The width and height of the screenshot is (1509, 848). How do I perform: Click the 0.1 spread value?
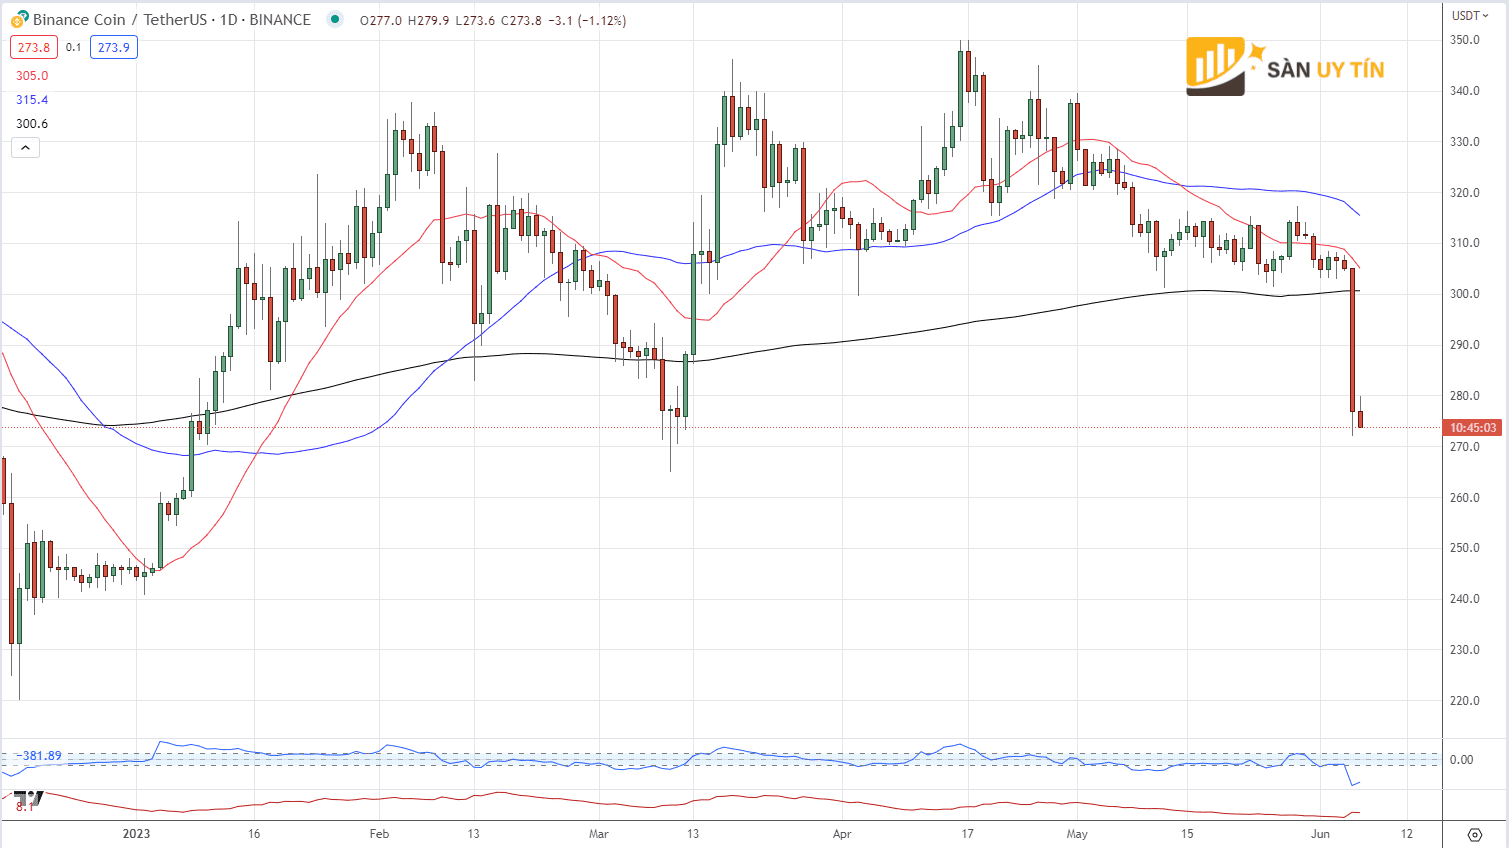tap(74, 47)
